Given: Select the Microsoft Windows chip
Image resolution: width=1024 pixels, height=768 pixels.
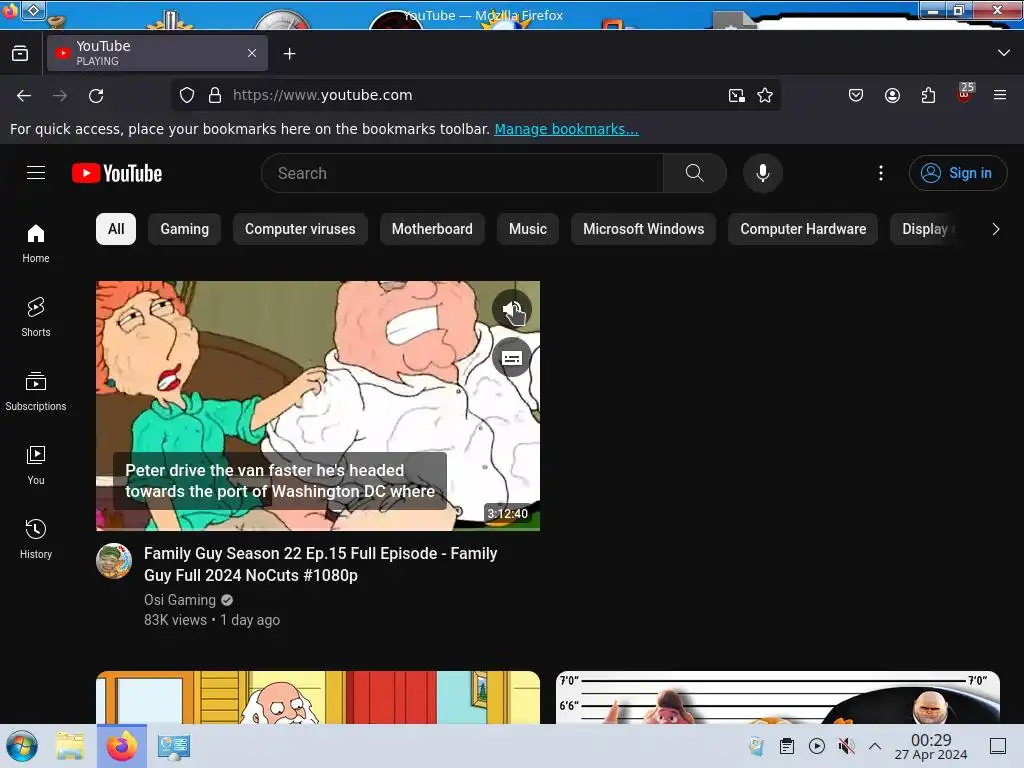Looking at the screenshot, I should click(643, 229).
